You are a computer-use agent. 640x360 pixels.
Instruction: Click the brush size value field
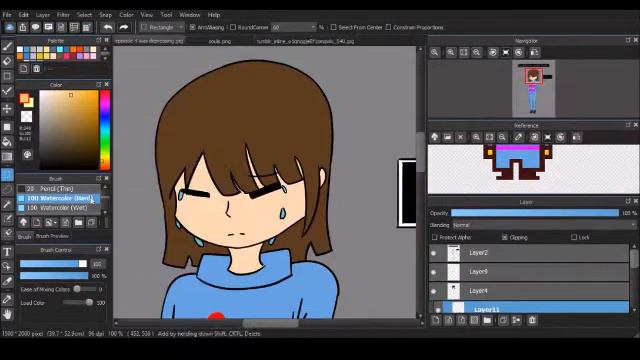97,264
